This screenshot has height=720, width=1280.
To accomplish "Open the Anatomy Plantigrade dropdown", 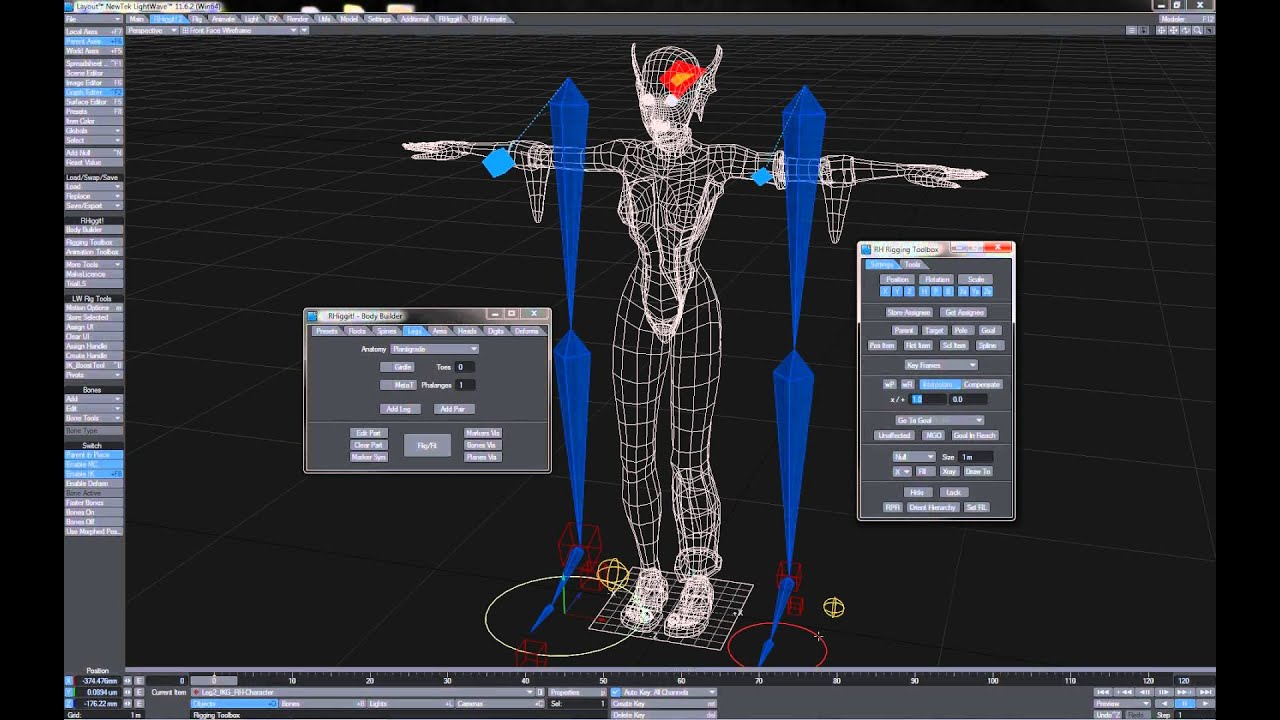I will tap(434, 349).
